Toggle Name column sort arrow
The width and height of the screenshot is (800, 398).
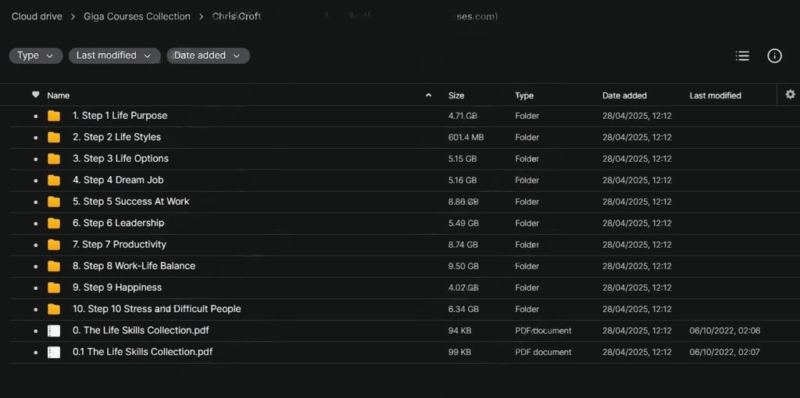pos(429,95)
